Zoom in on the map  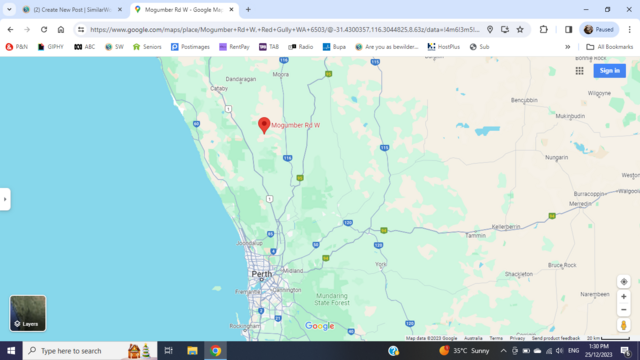(x=623, y=297)
